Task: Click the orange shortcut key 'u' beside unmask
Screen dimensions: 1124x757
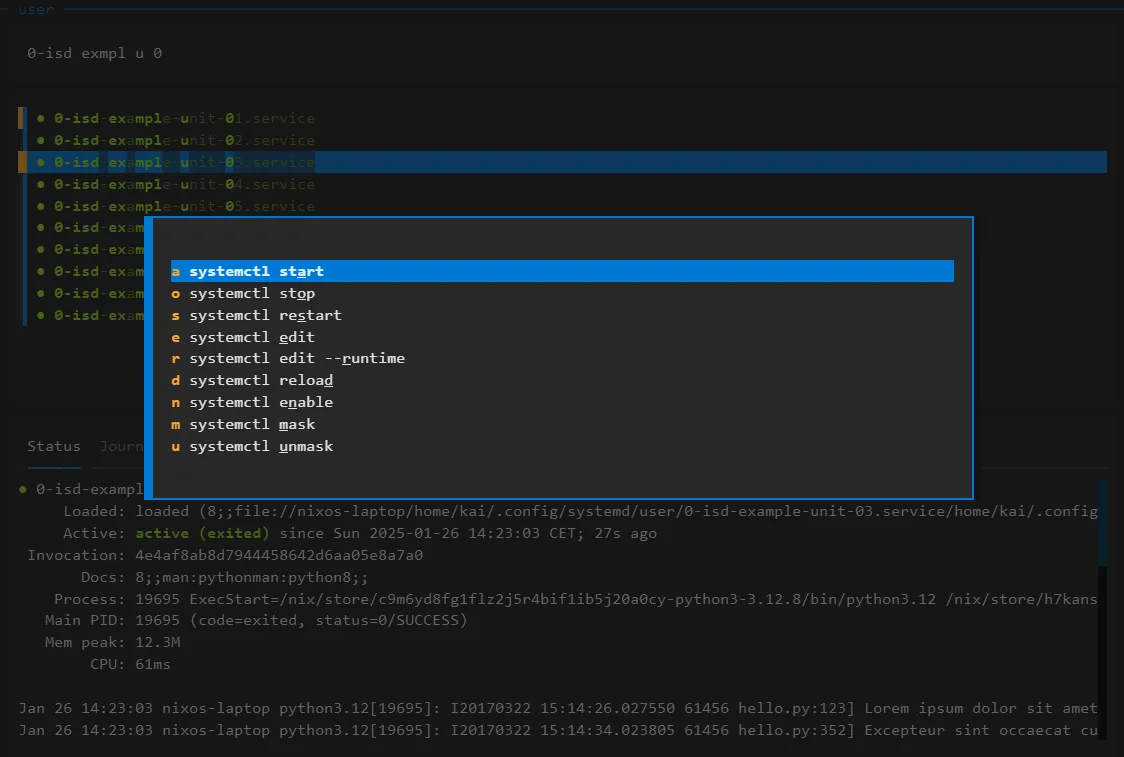Action: (x=176, y=447)
